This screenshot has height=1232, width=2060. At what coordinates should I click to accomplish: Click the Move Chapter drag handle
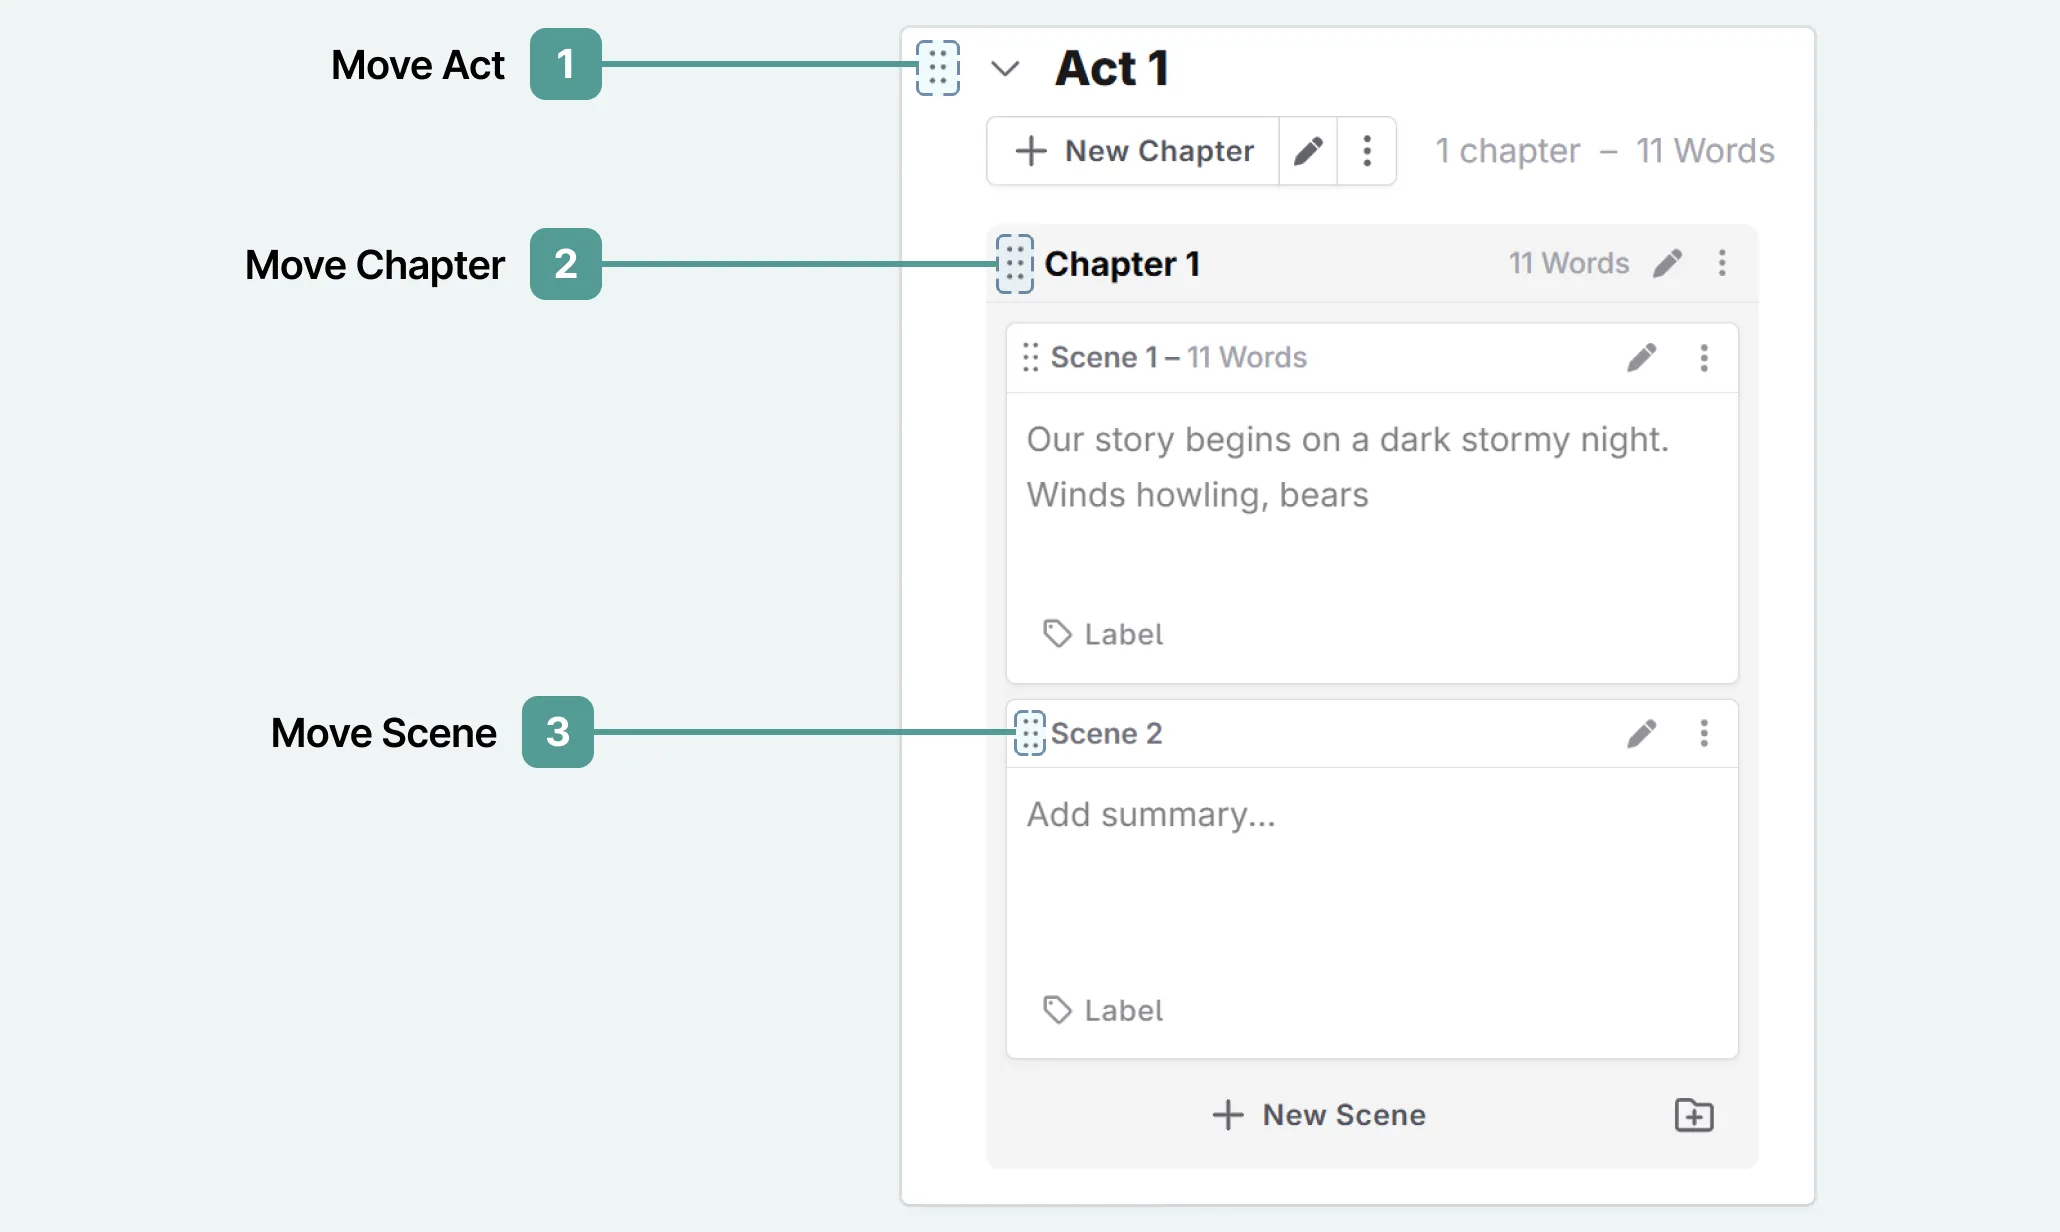1016,264
